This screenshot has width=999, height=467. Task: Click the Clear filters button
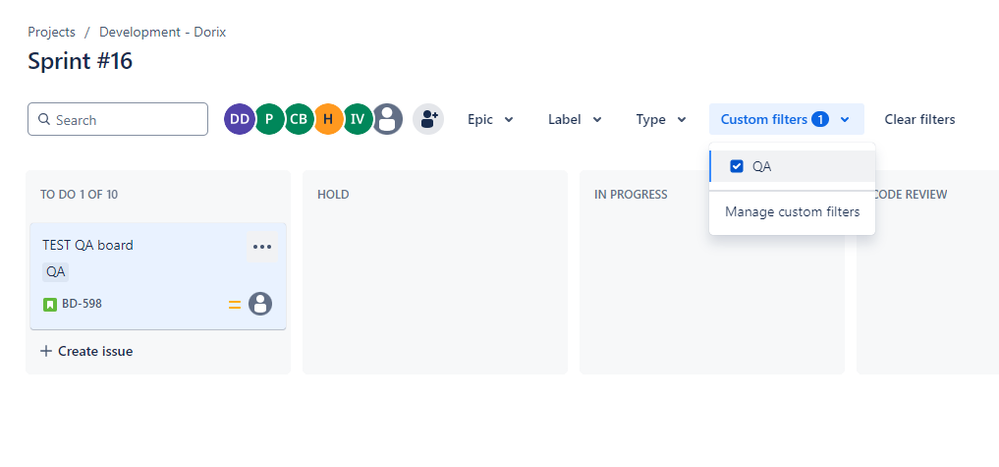[x=919, y=119]
